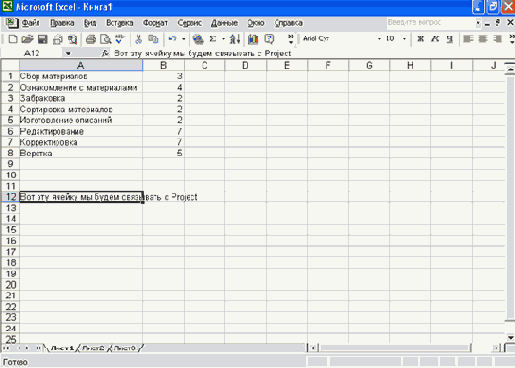Open the Arial Cyr font dropdown
Viewport: 515px width, 368px height.
tap(379, 39)
